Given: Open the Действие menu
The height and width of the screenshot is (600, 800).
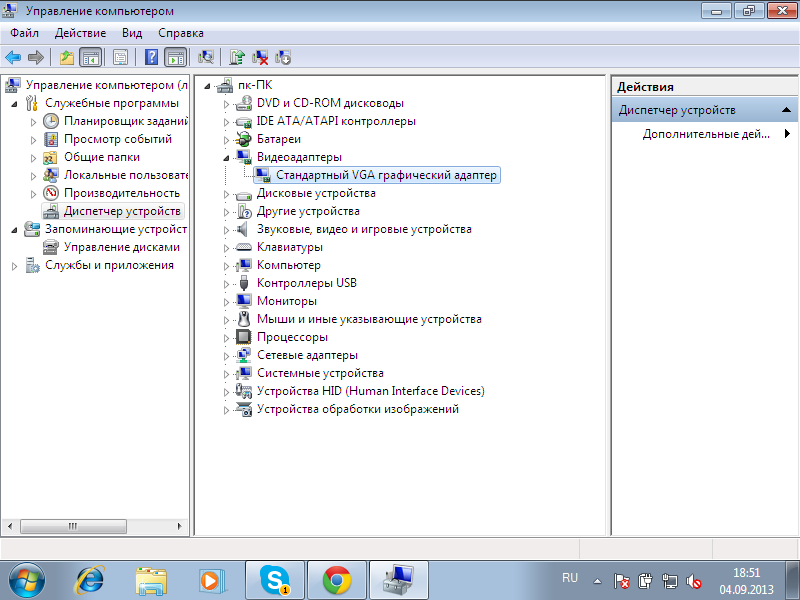Looking at the screenshot, I should [80, 33].
